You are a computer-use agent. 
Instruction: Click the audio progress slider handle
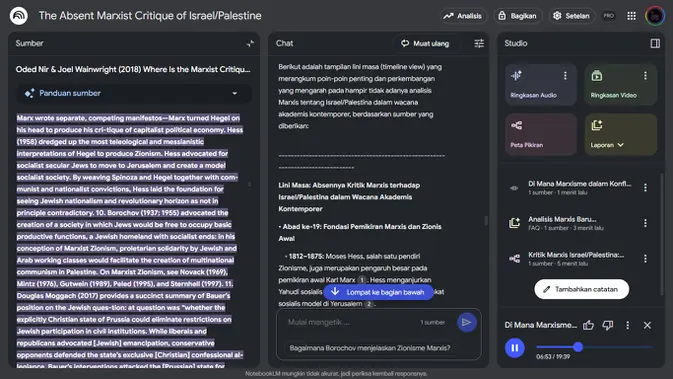(x=578, y=347)
